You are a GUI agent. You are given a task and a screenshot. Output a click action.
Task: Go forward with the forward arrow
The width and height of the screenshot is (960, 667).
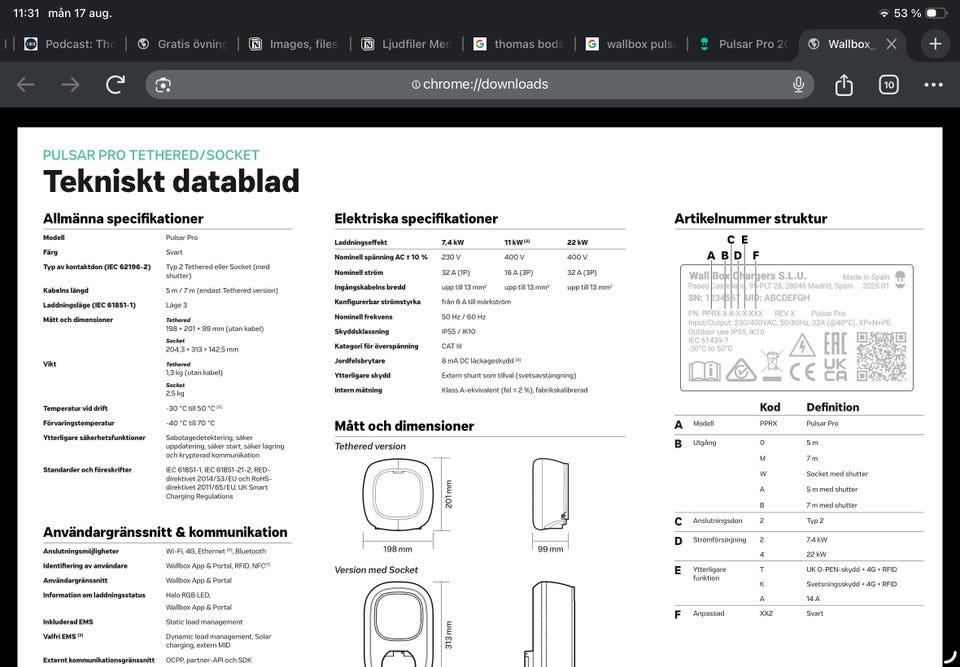[x=70, y=85]
